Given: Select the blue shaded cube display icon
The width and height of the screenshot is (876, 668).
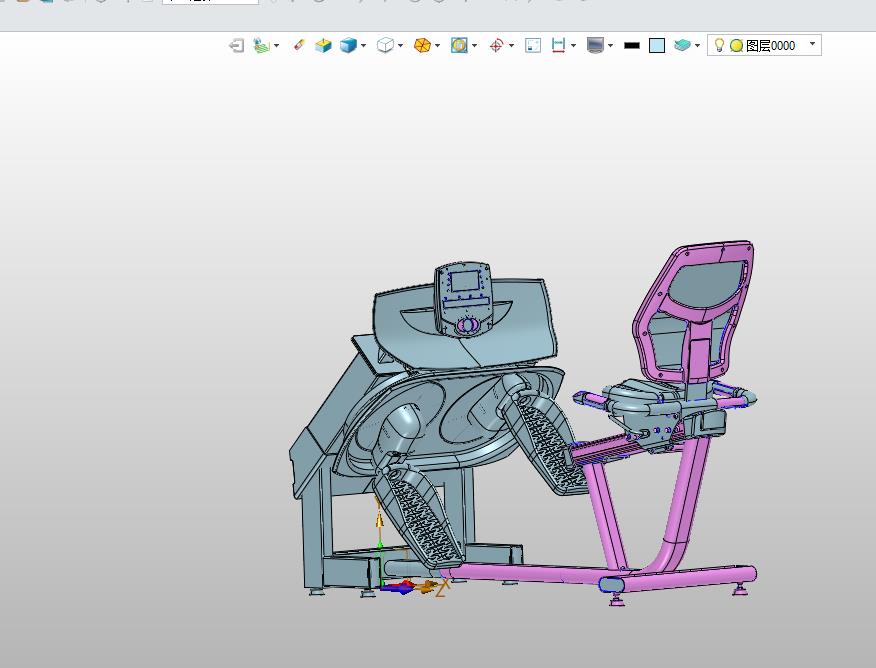Looking at the screenshot, I should (x=349, y=45).
